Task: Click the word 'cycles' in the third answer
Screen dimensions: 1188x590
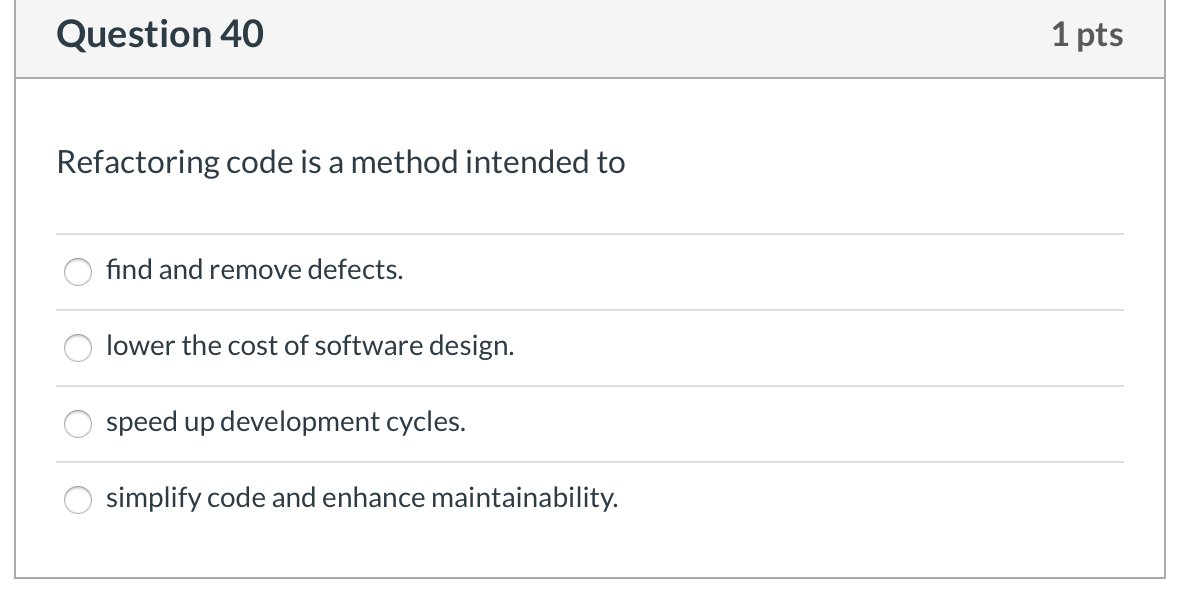Action: [423, 422]
